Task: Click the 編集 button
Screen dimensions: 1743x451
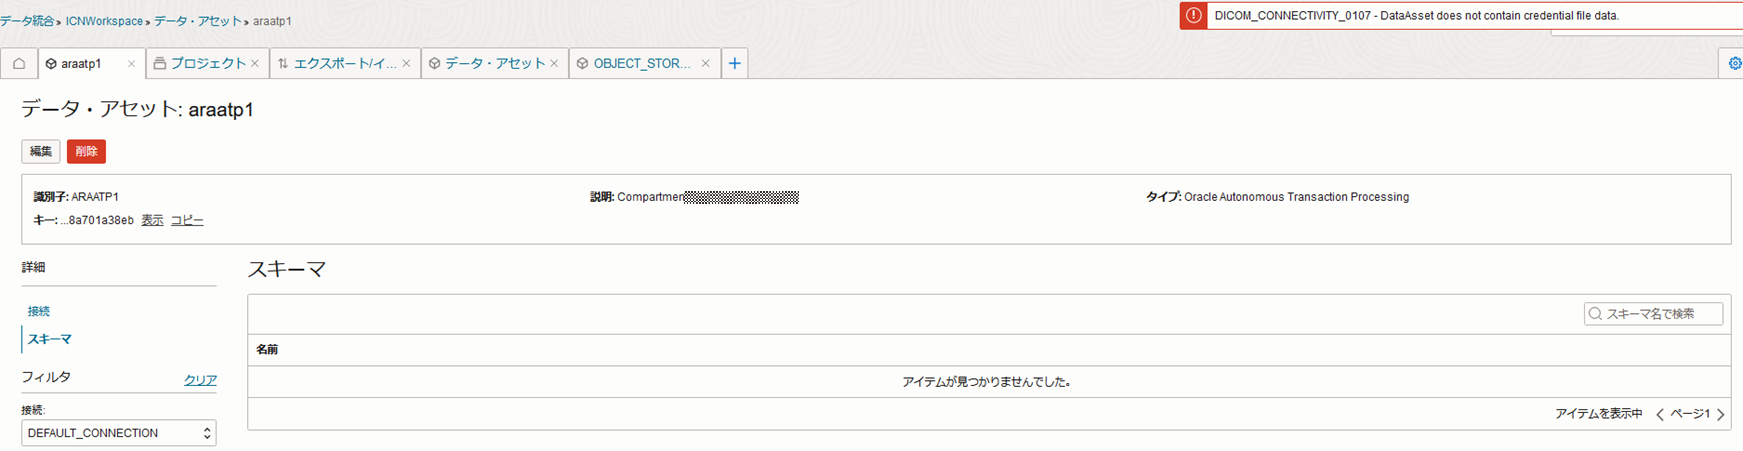Action: (41, 151)
